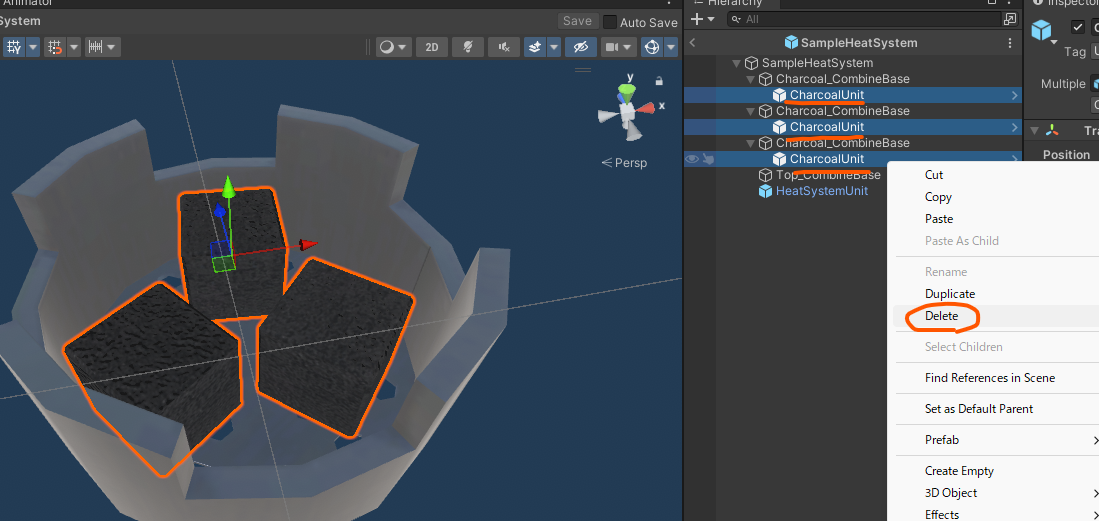This screenshot has width=1099, height=521.
Task: Collapse the SampleHeatSystem root node
Action: (736, 63)
